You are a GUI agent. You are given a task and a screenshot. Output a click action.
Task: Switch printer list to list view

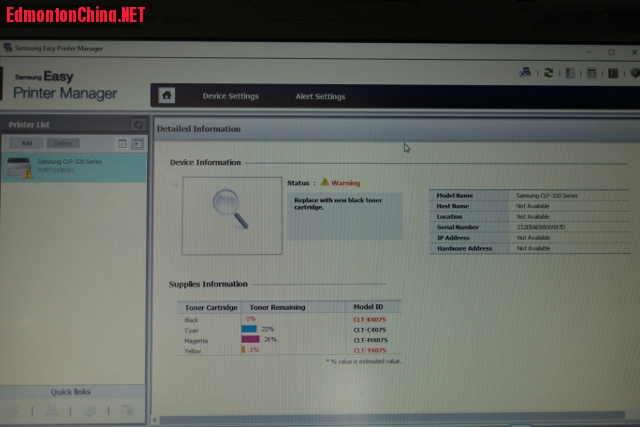[122, 143]
